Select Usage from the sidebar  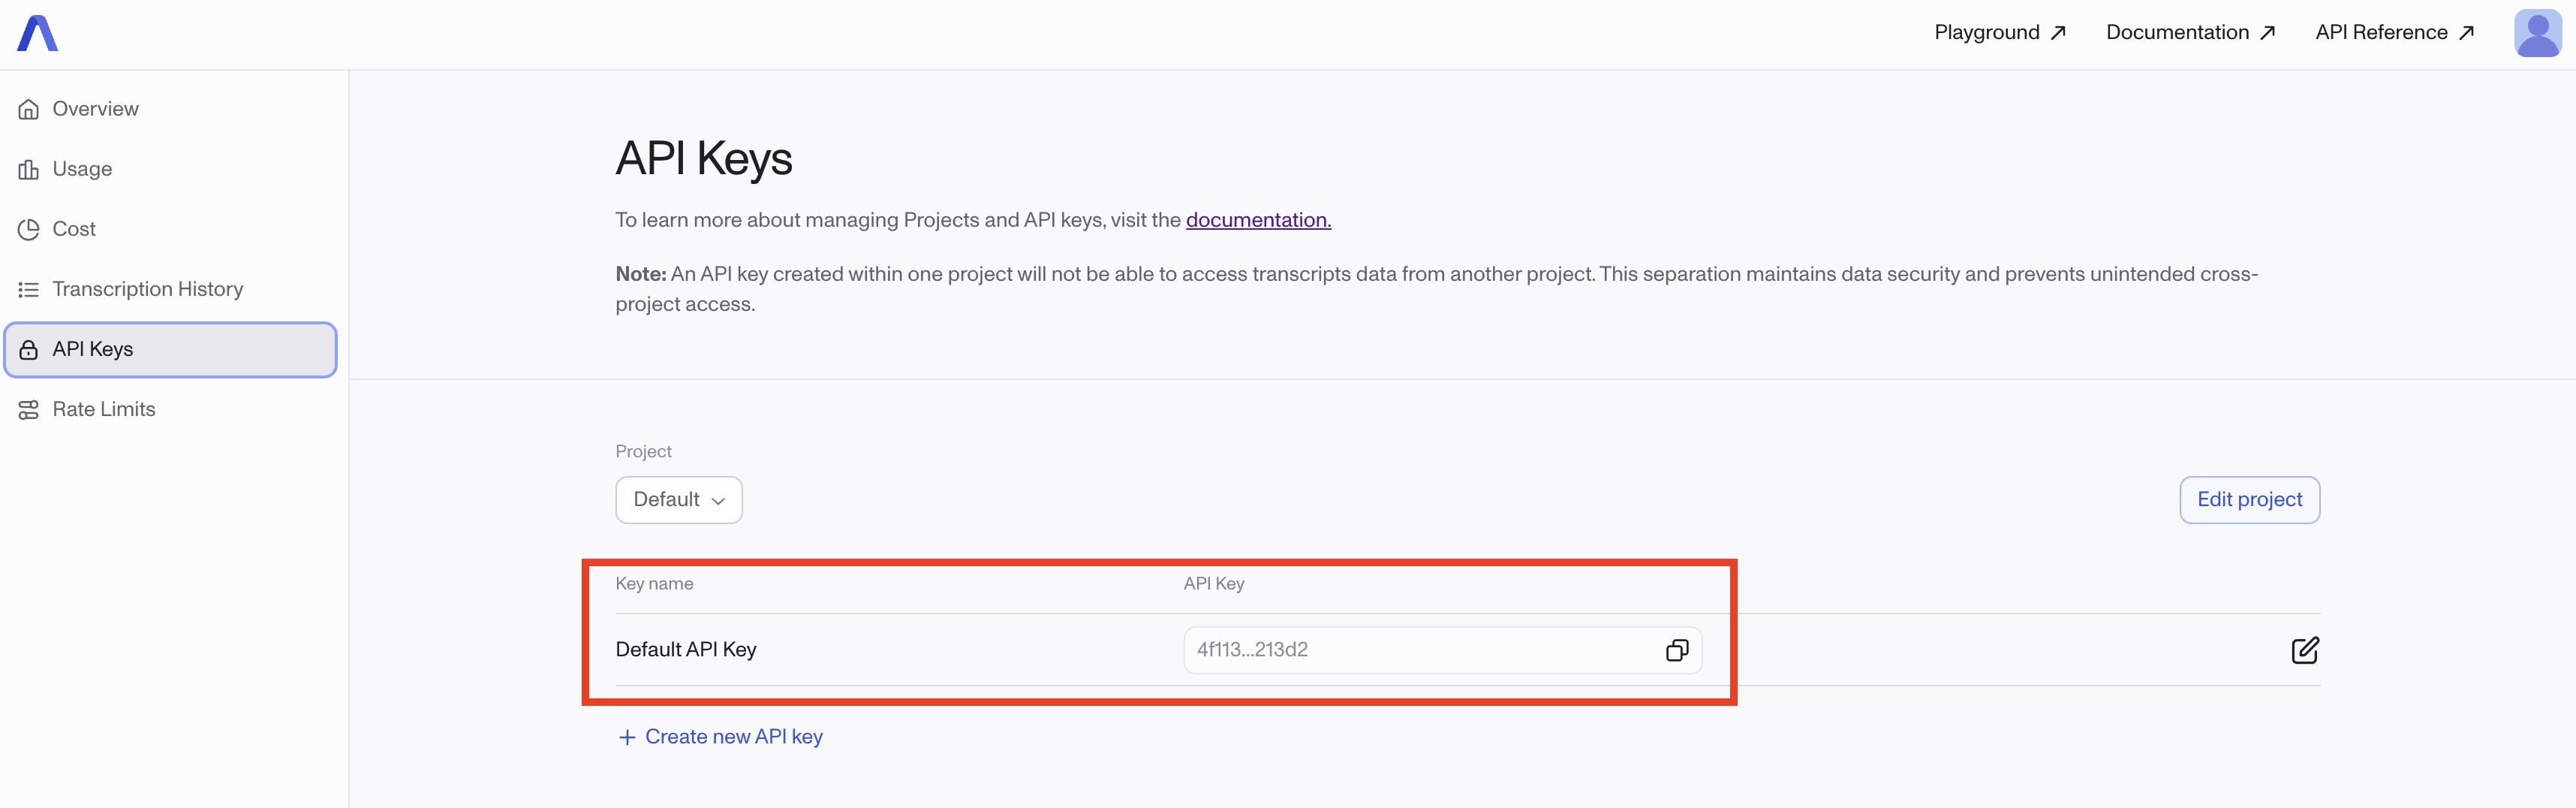coord(82,169)
